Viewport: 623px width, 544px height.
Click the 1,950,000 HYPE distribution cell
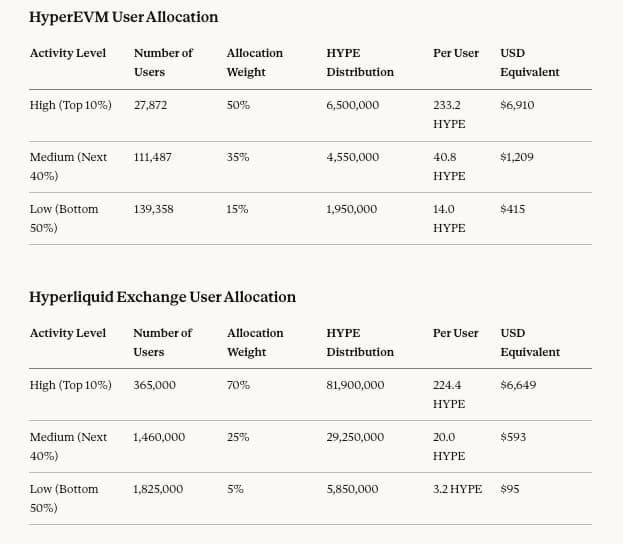pos(351,209)
